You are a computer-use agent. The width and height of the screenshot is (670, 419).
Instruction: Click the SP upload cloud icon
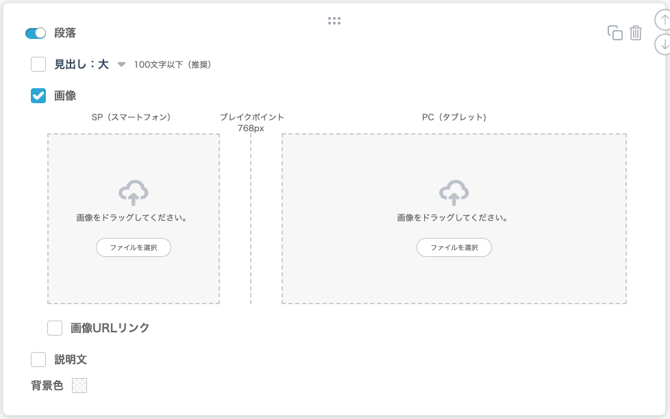(x=133, y=193)
